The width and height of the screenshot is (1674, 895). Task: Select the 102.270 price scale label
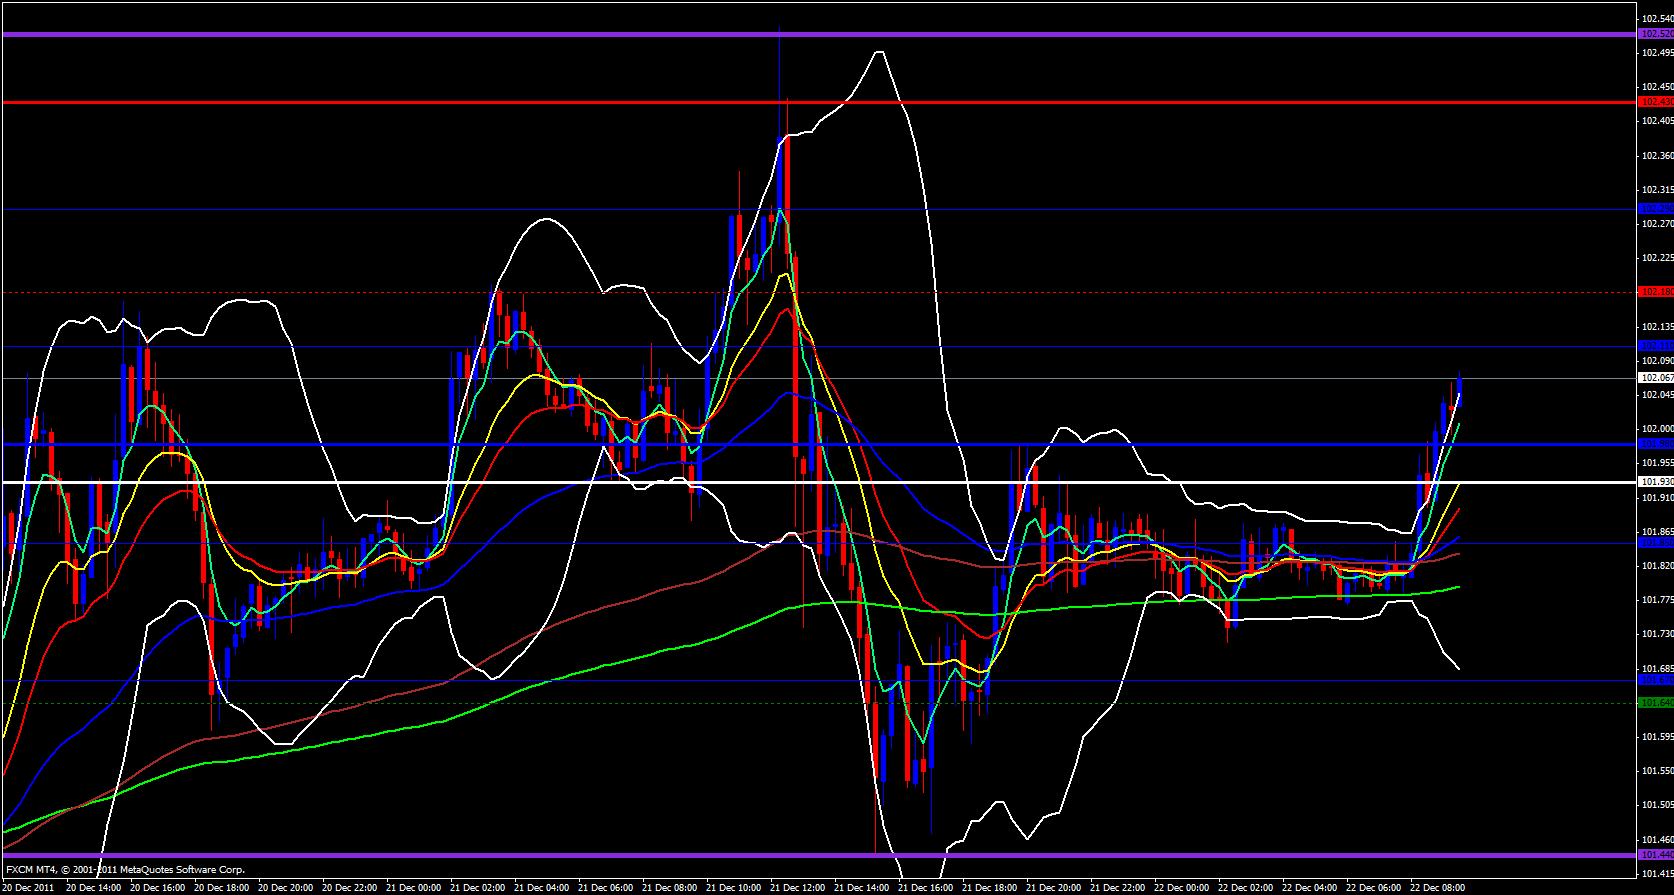[x=1657, y=224]
